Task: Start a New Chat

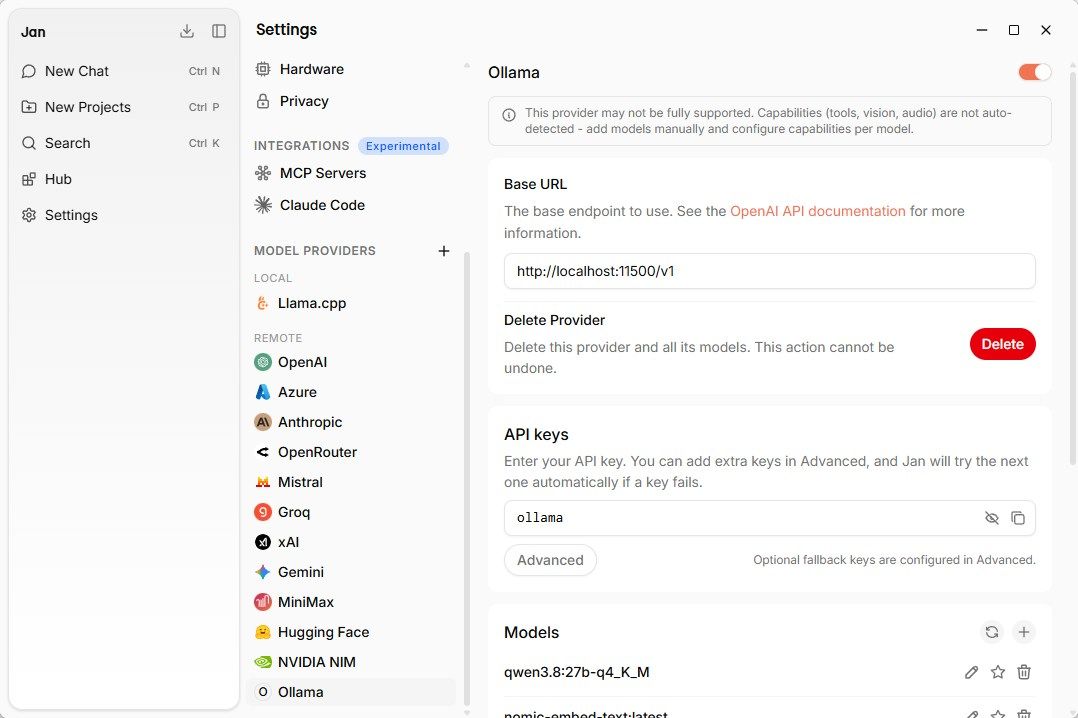Action: (x=124, y=71)
